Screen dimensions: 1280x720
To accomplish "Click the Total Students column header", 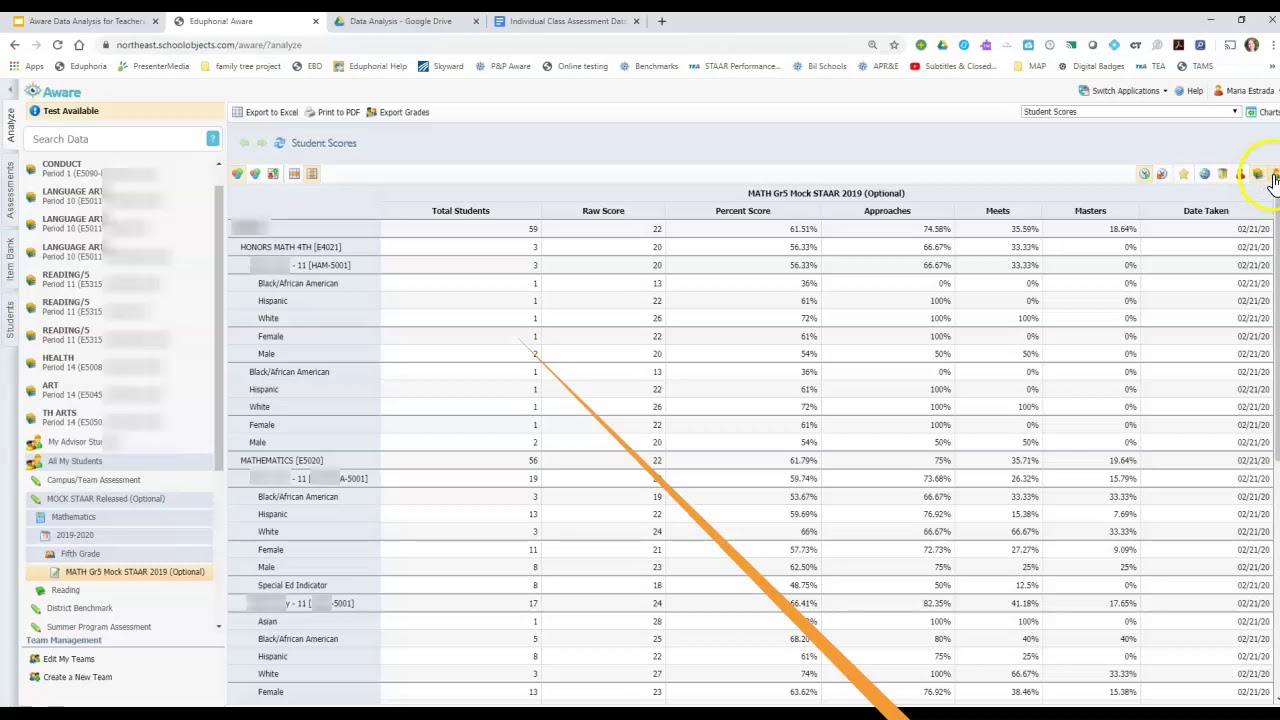I will pos(461,211).
